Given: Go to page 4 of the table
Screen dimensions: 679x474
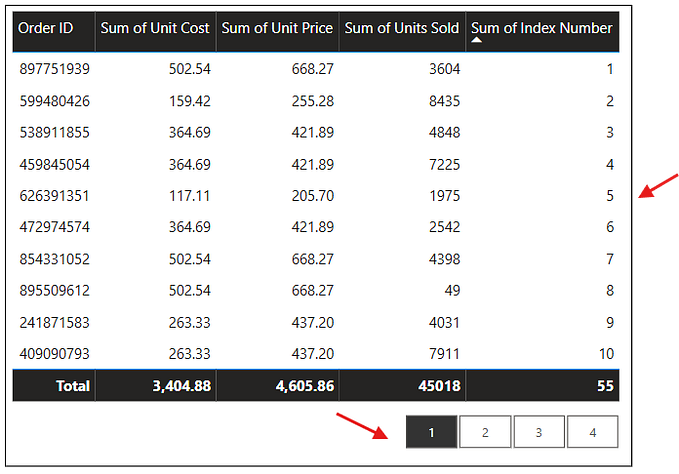Looking at the screenshot, I should (x=592, y=432).
